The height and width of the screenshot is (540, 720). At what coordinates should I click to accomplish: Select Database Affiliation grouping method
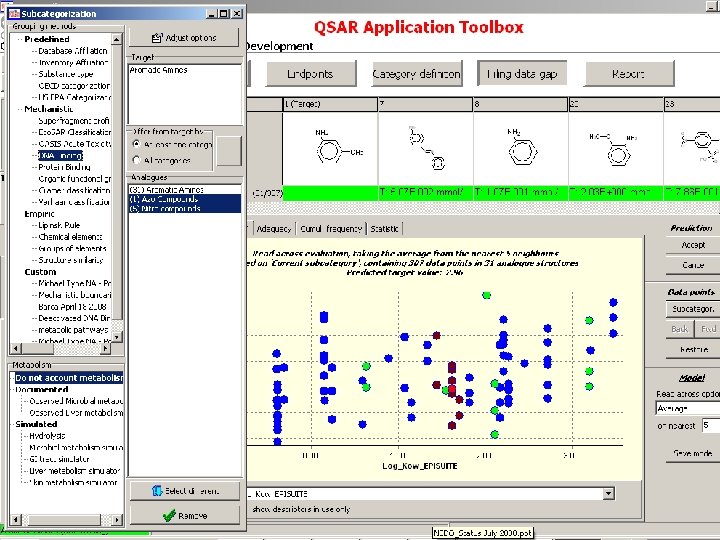click(x=73, y=51)
